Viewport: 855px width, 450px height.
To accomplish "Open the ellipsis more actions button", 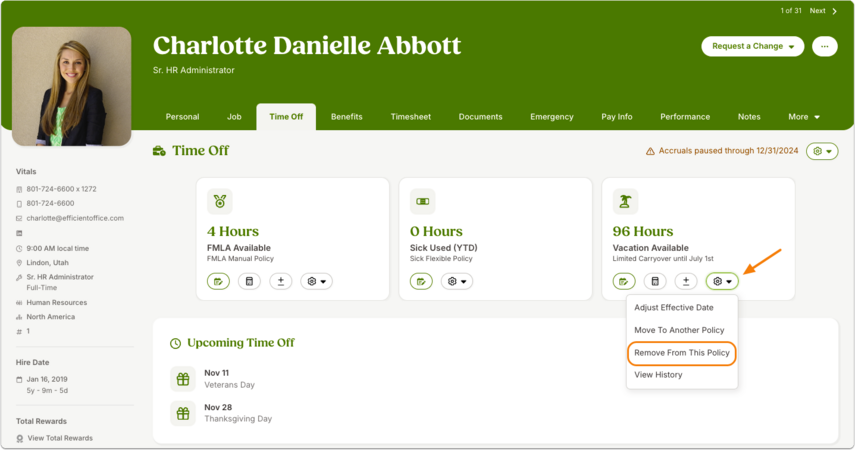I will click(x=824, y=46).
